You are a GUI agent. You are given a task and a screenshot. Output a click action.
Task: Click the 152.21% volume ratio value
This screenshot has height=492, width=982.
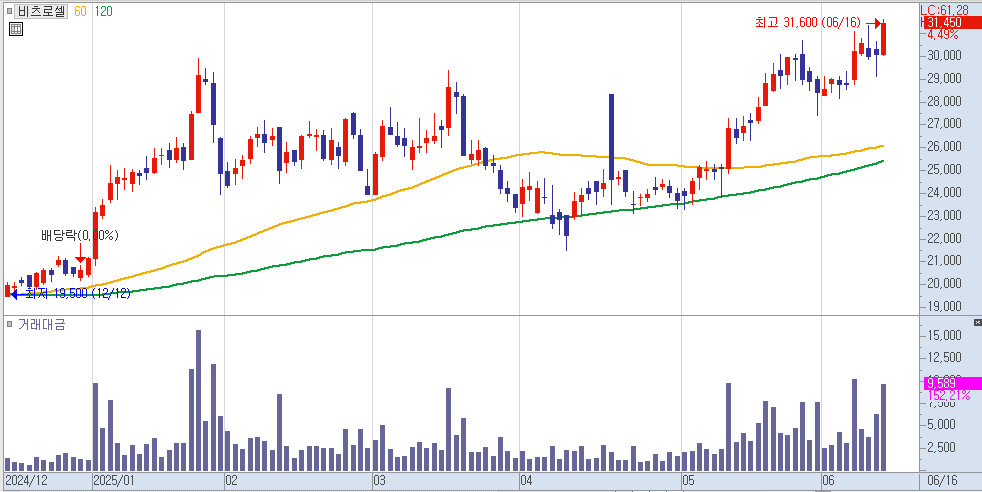tap(949, 395)
